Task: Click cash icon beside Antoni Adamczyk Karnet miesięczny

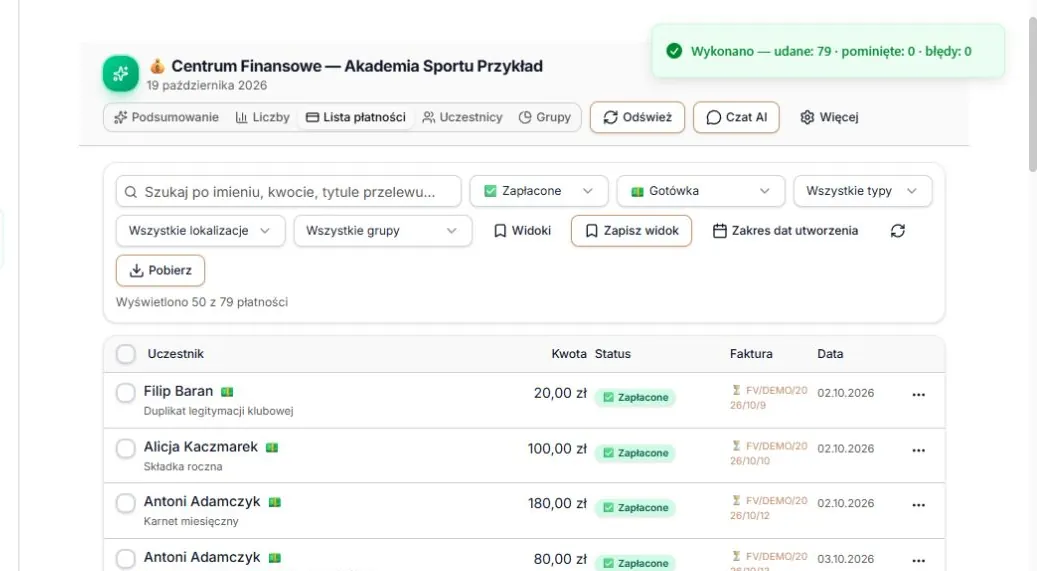Action: (x=274, y=502)
